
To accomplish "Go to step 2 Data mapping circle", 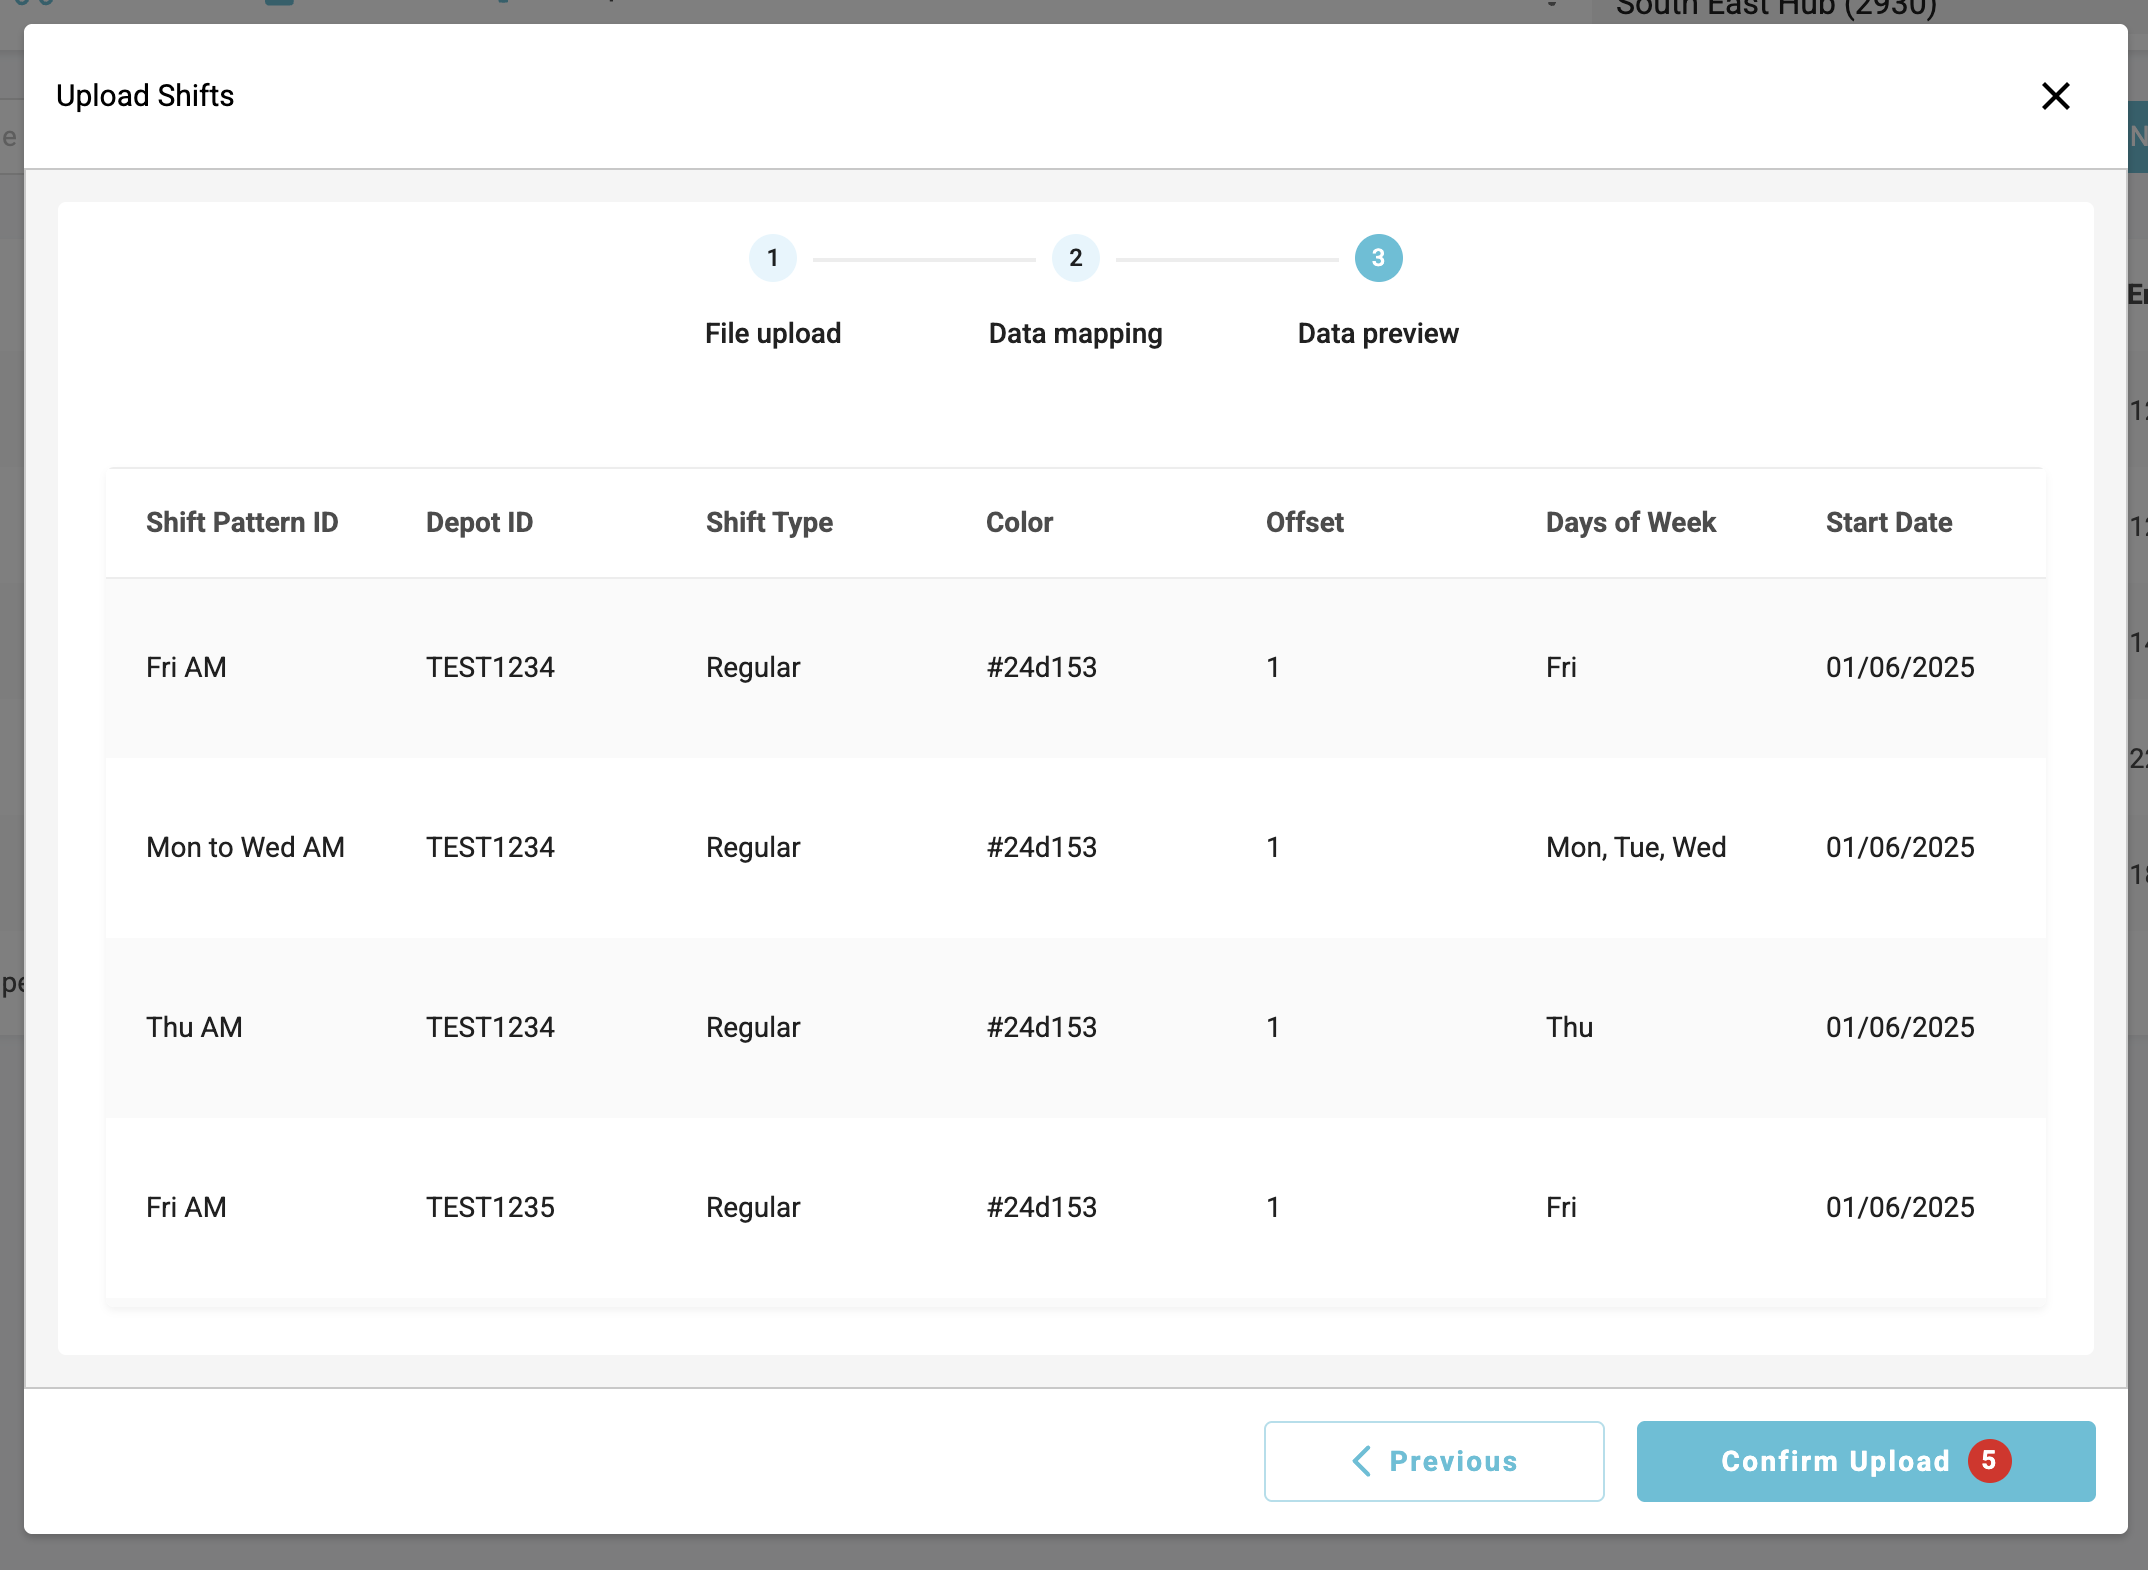I will tap(1075, 258).
